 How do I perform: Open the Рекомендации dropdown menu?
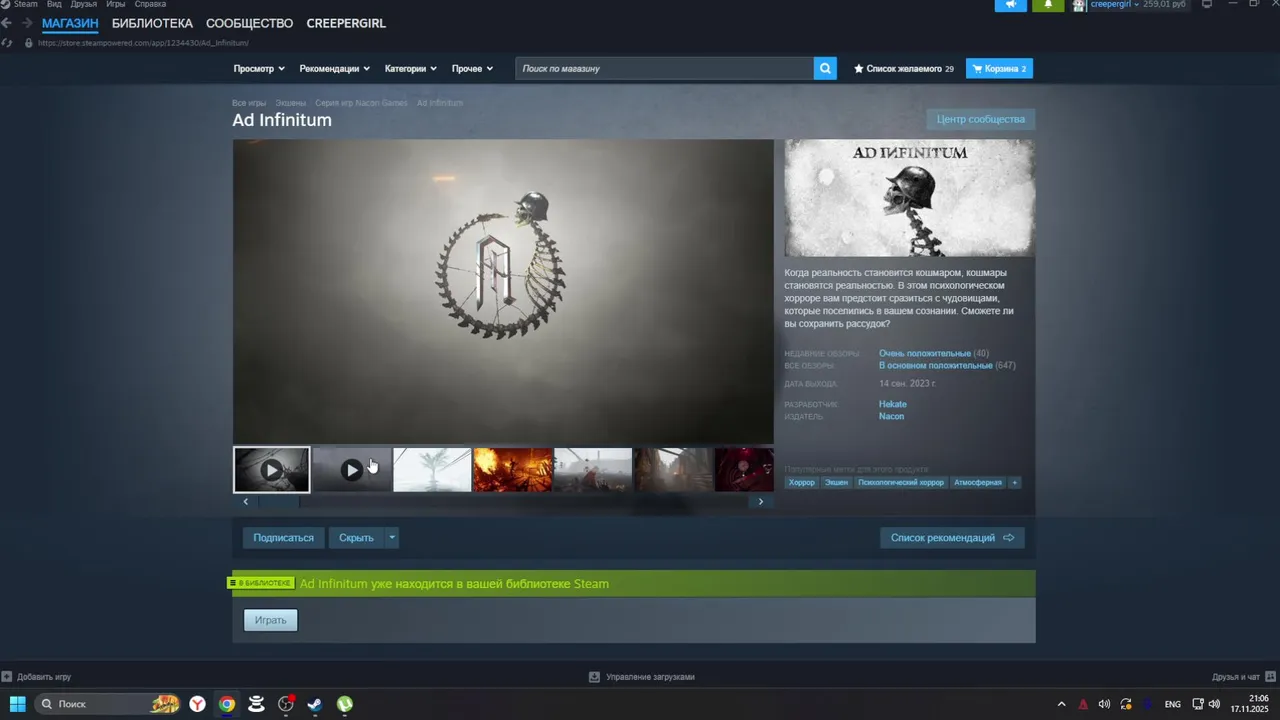click(335, 68)
